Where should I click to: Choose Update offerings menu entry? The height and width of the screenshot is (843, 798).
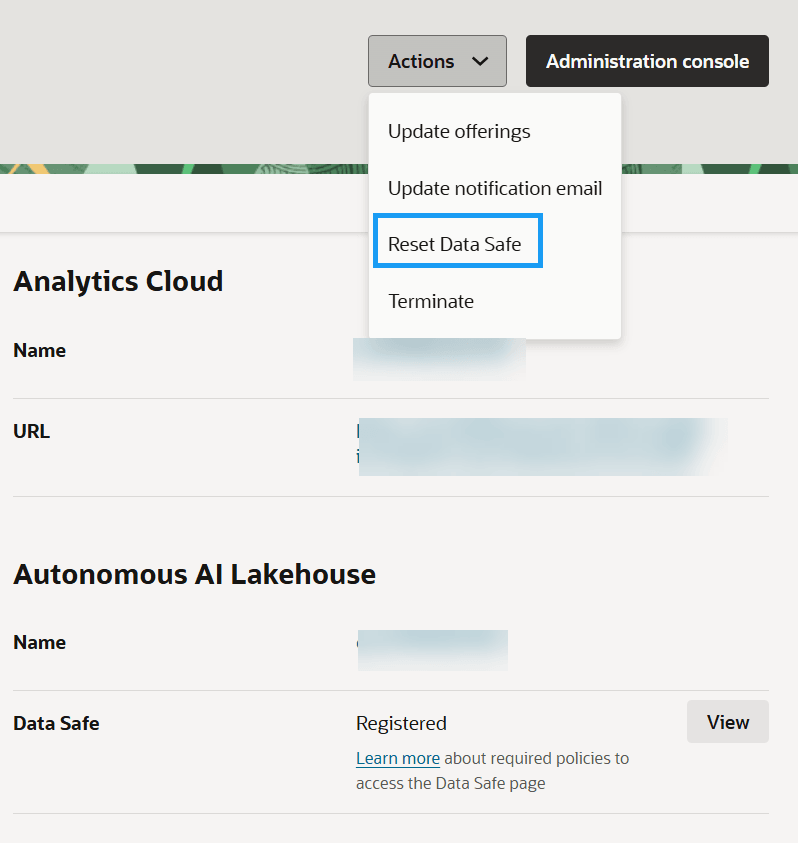458,131
